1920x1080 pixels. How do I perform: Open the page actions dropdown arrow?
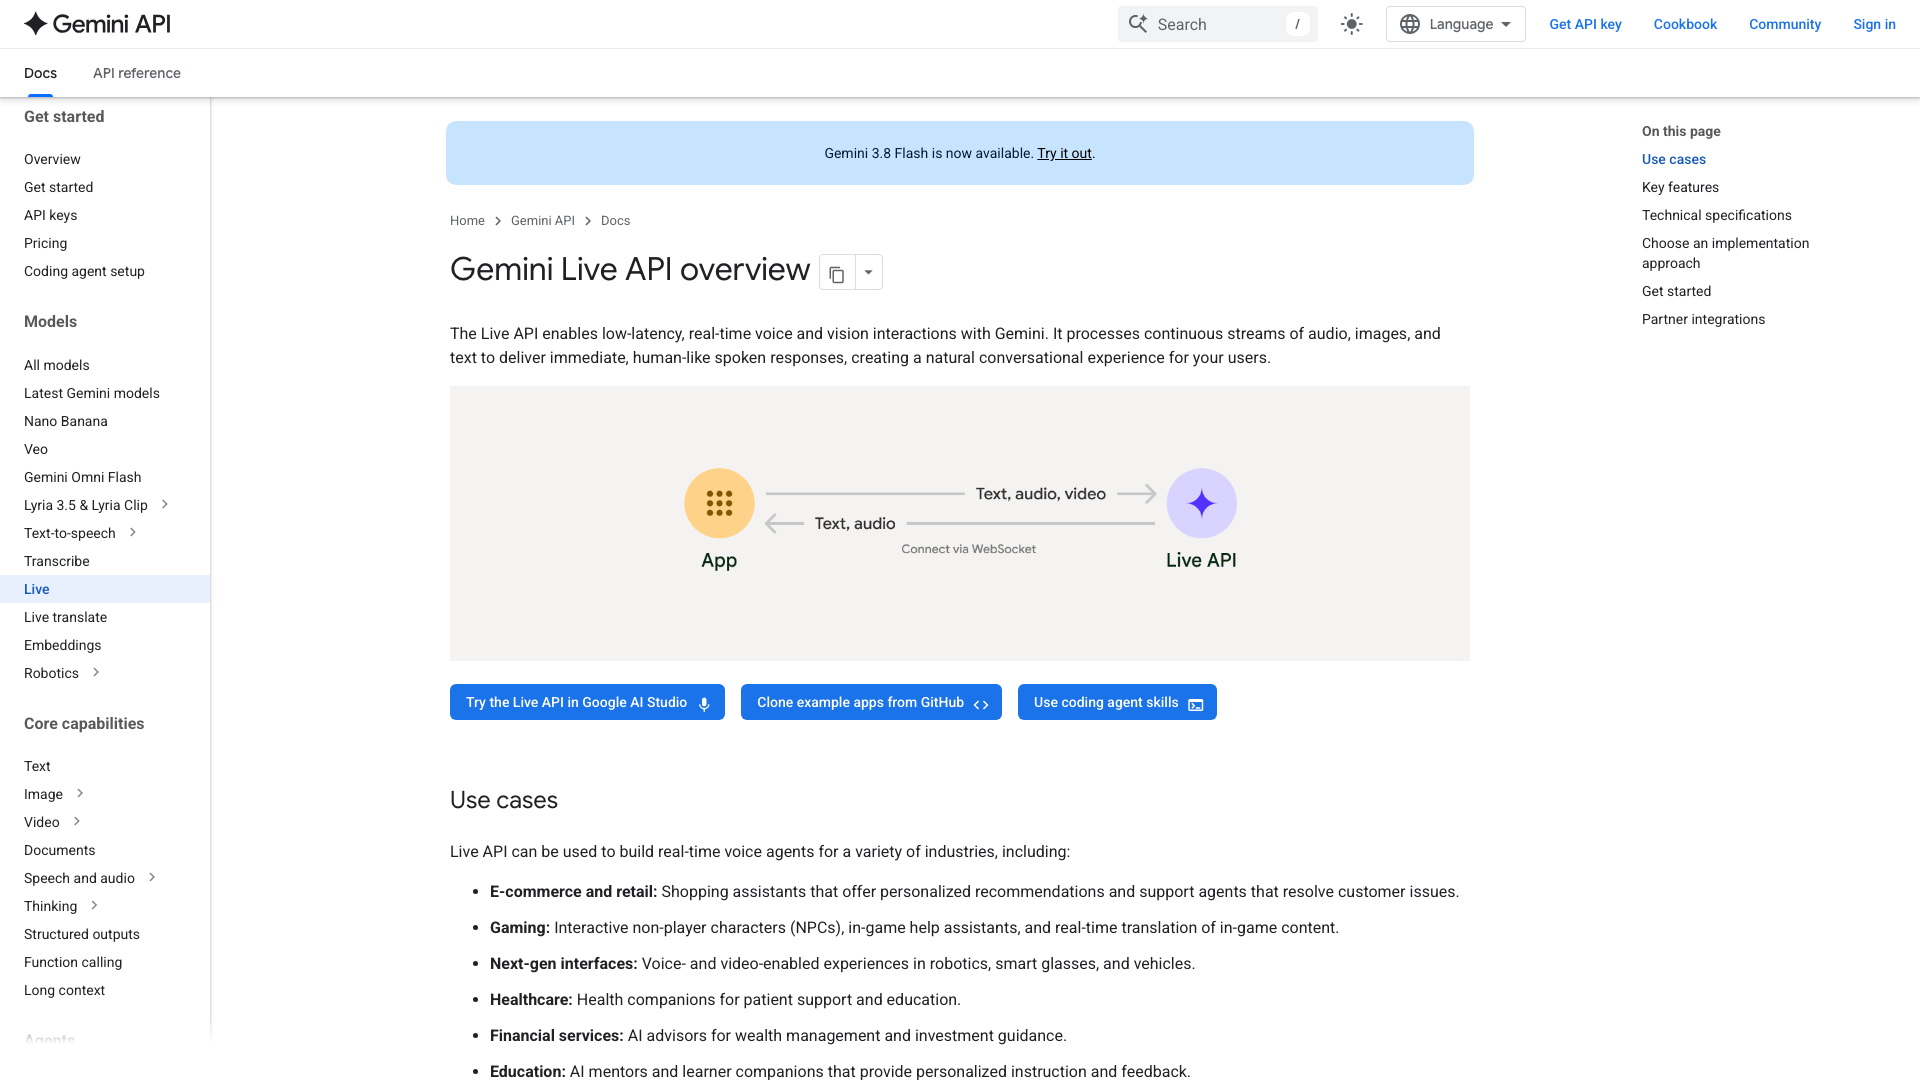point(869,272)
